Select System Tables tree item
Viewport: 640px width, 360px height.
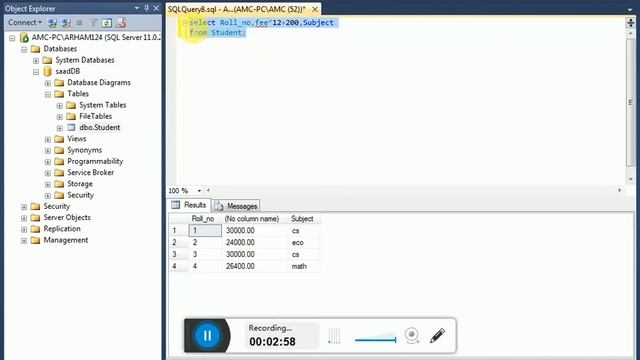[x=102, y=105]
